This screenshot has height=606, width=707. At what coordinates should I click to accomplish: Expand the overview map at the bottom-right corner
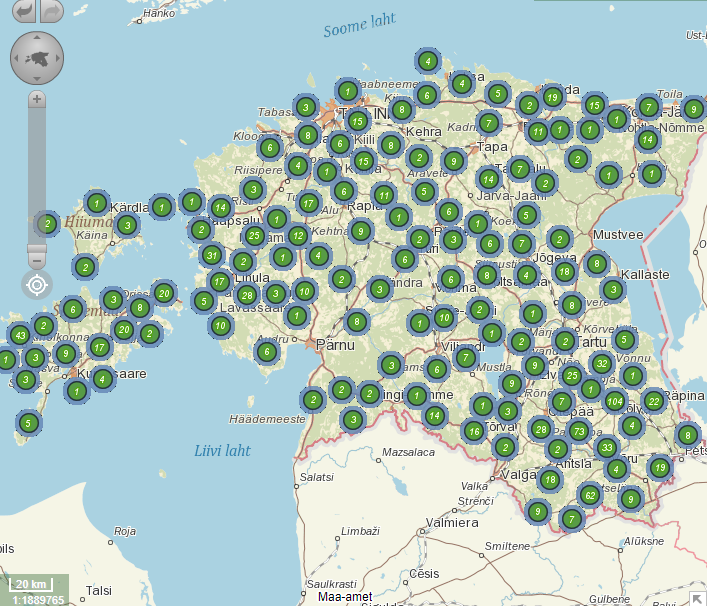click(x=696, y=597)
